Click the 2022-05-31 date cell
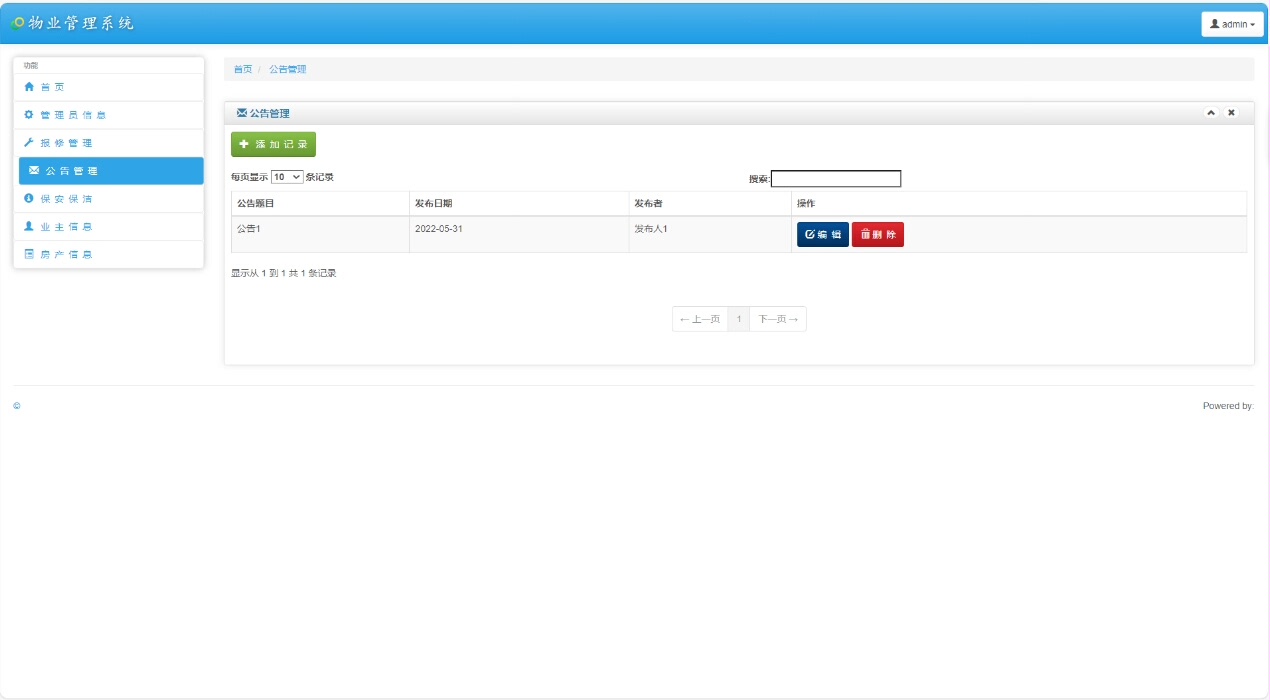1270x700 pixels. tap(519, 234)
